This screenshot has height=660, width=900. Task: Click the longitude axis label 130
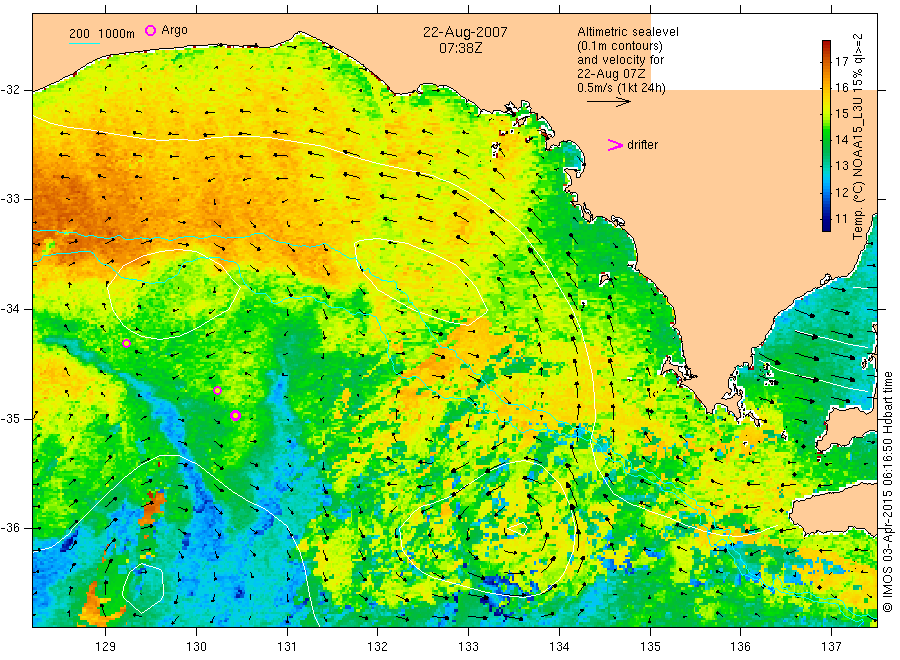tap(196, 647)
